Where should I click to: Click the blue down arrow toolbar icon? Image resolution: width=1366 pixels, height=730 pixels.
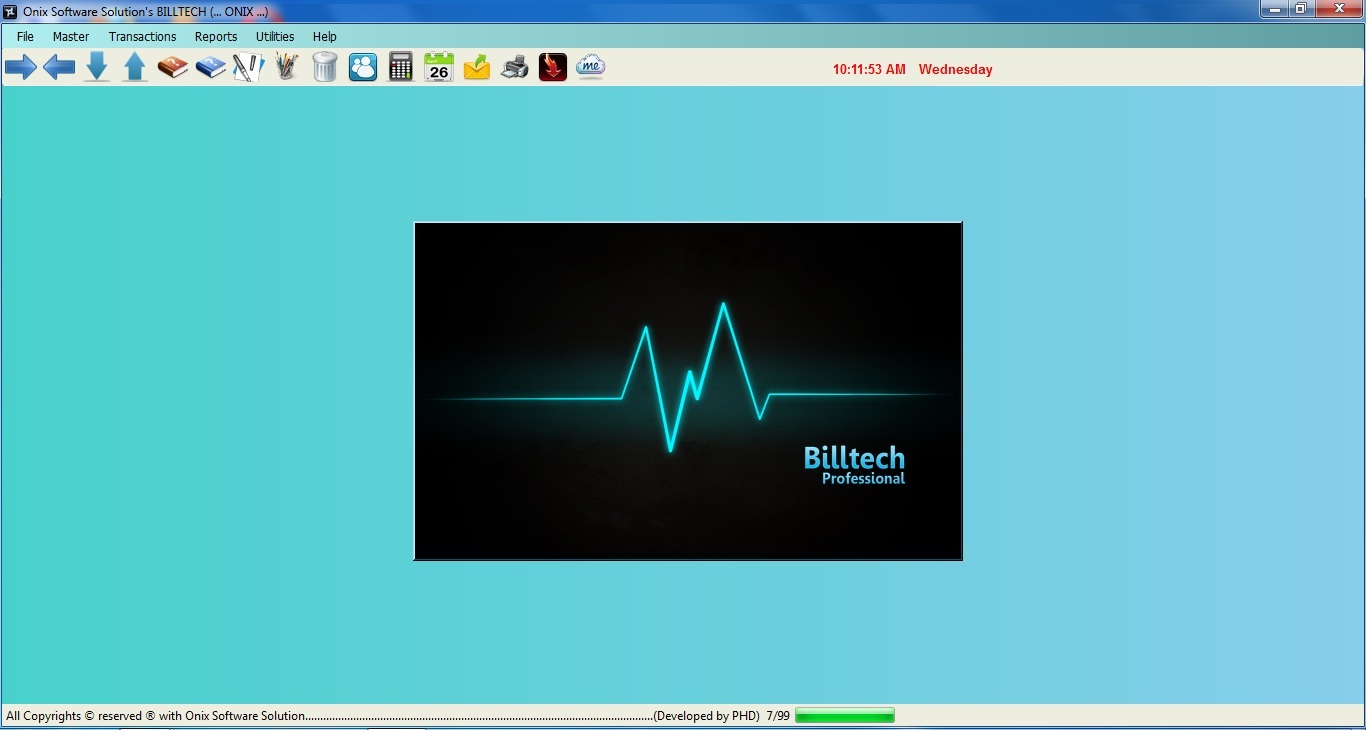click(97, 67)
